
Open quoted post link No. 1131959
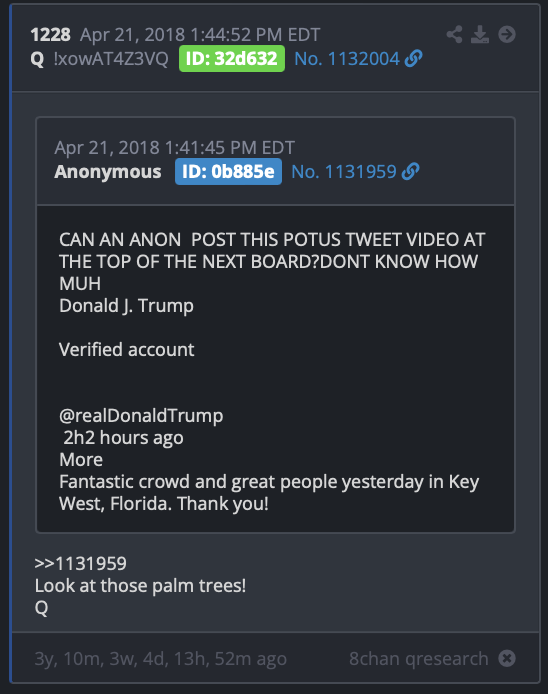344,172
